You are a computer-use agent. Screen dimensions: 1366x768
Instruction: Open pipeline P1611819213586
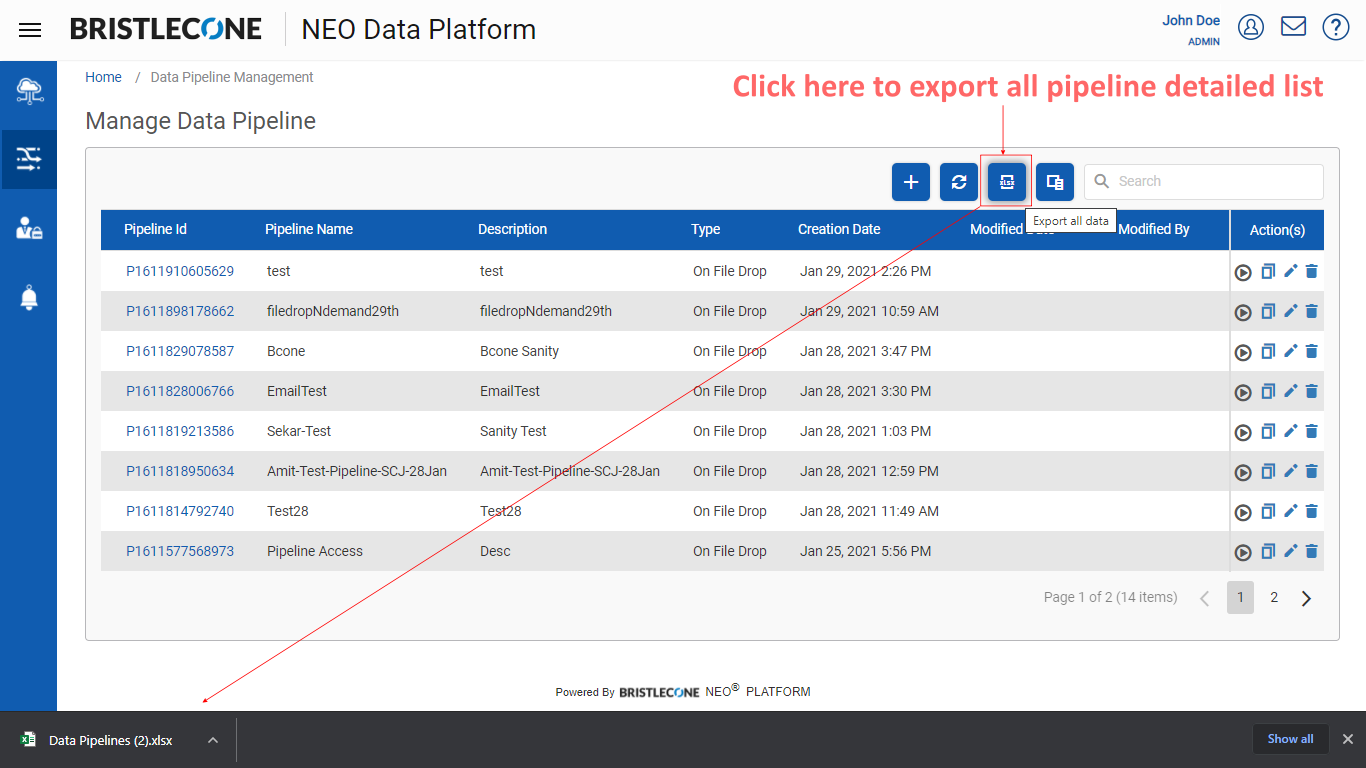[180, 431]
